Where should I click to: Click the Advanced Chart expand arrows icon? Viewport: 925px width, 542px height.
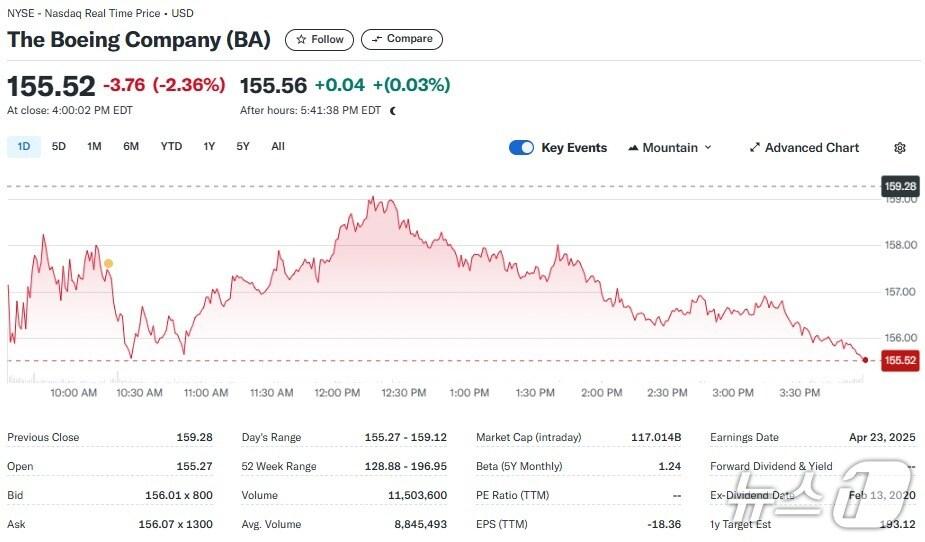click(755, 148)
